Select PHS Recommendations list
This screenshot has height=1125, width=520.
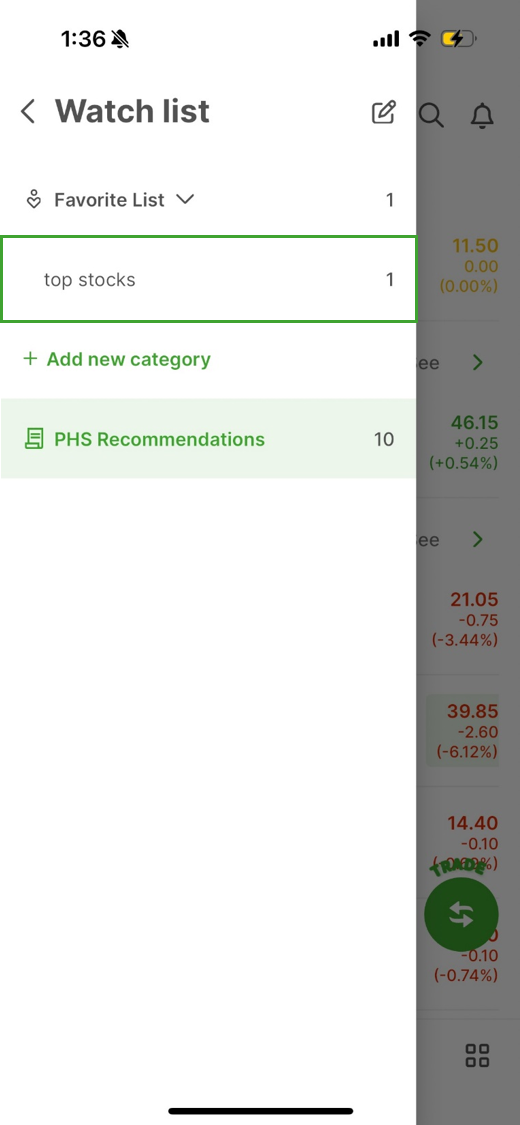click(x=209, y=439)
